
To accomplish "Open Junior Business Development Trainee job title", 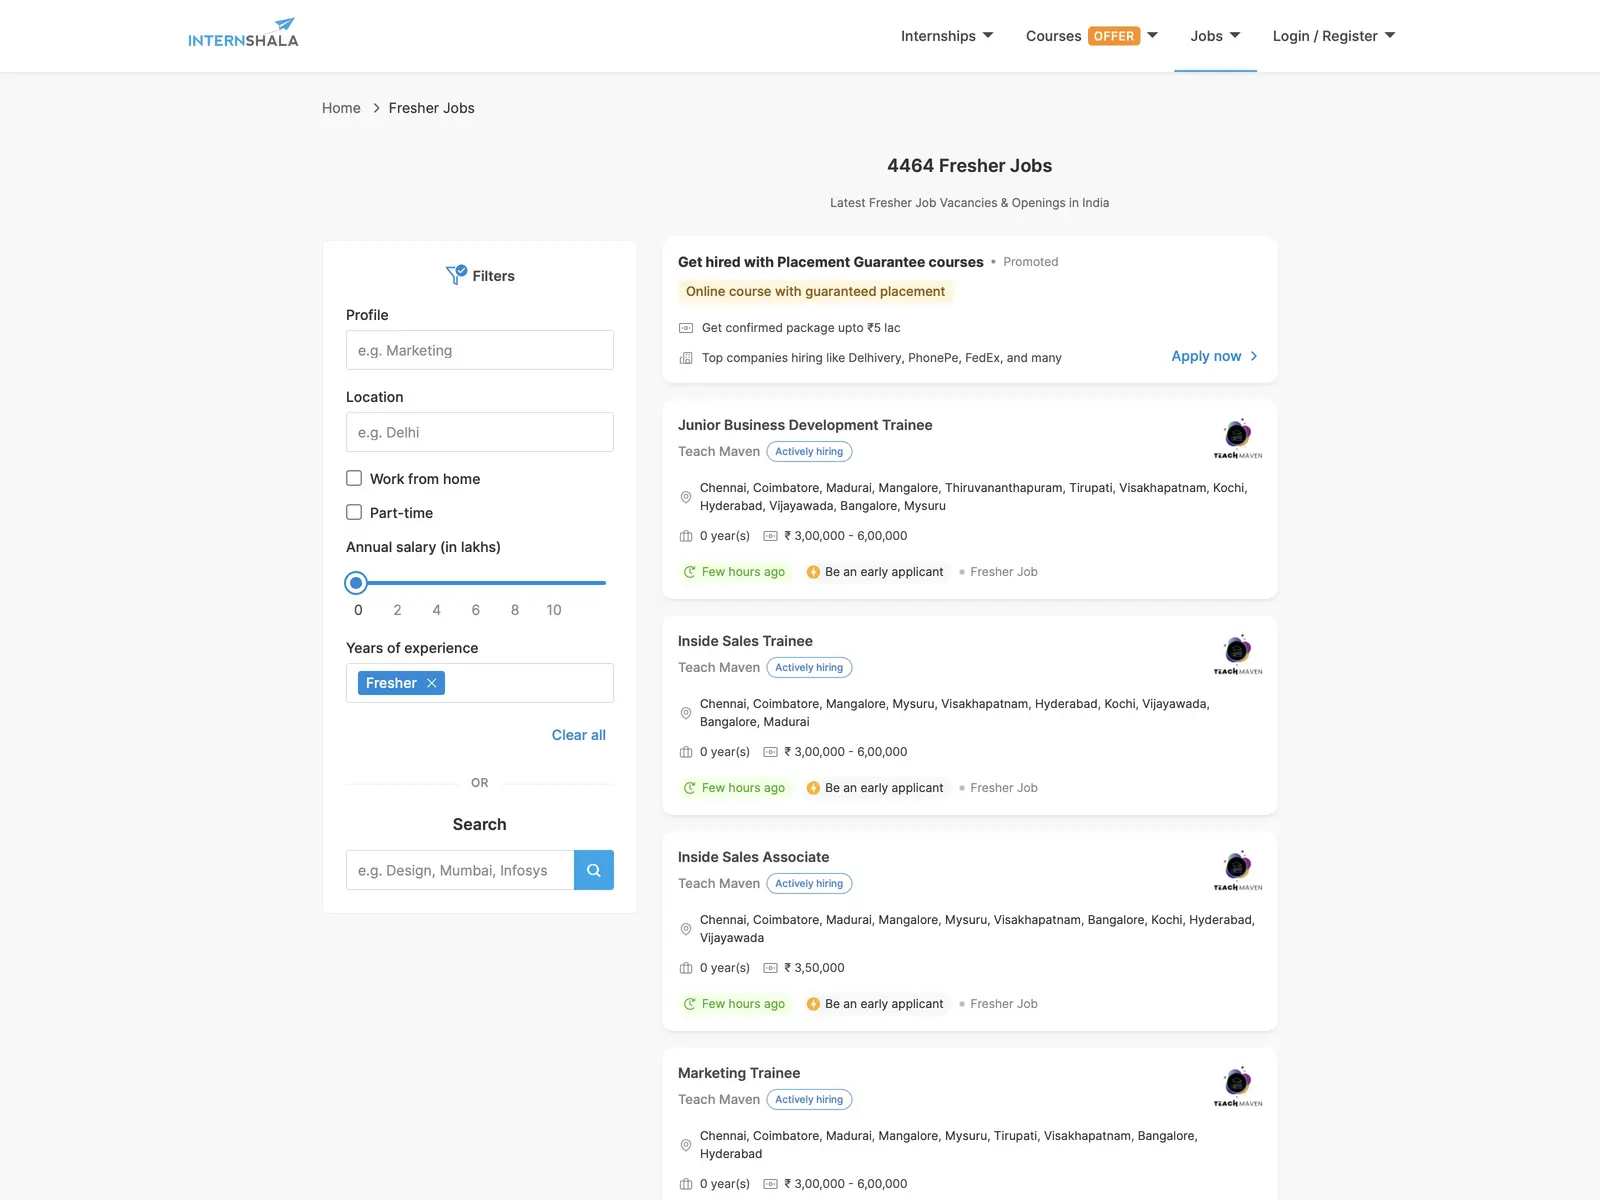I will pyautogui.click(x=805, y=425).
